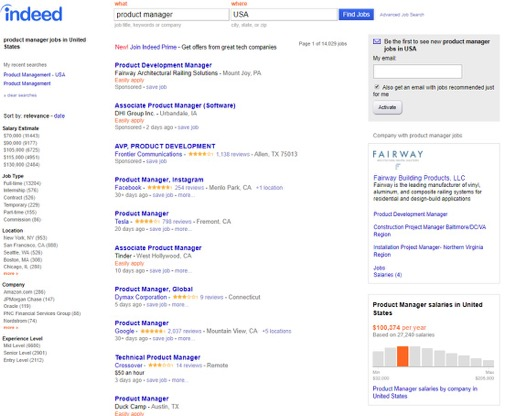The width and height of the screenshot is (505, 416).
Task: Click Facebook star rating icon
Action: 159,187
